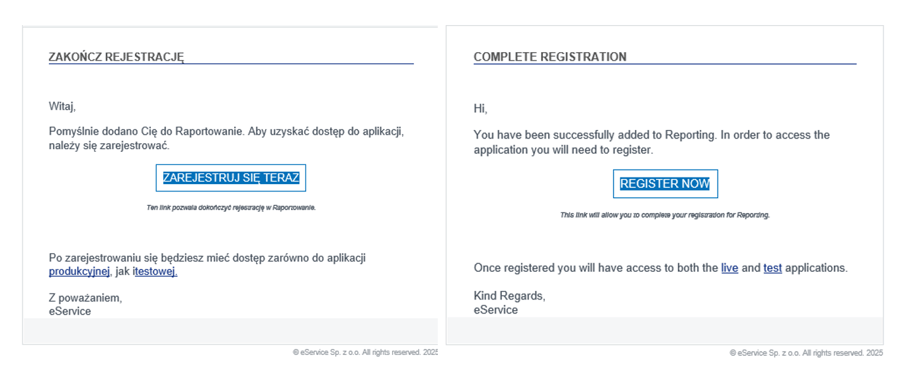Click the Z poważaniem sign-off
The width and height of the screenshot is (910, 386).
pyautogui.click(x=85, y=298)
